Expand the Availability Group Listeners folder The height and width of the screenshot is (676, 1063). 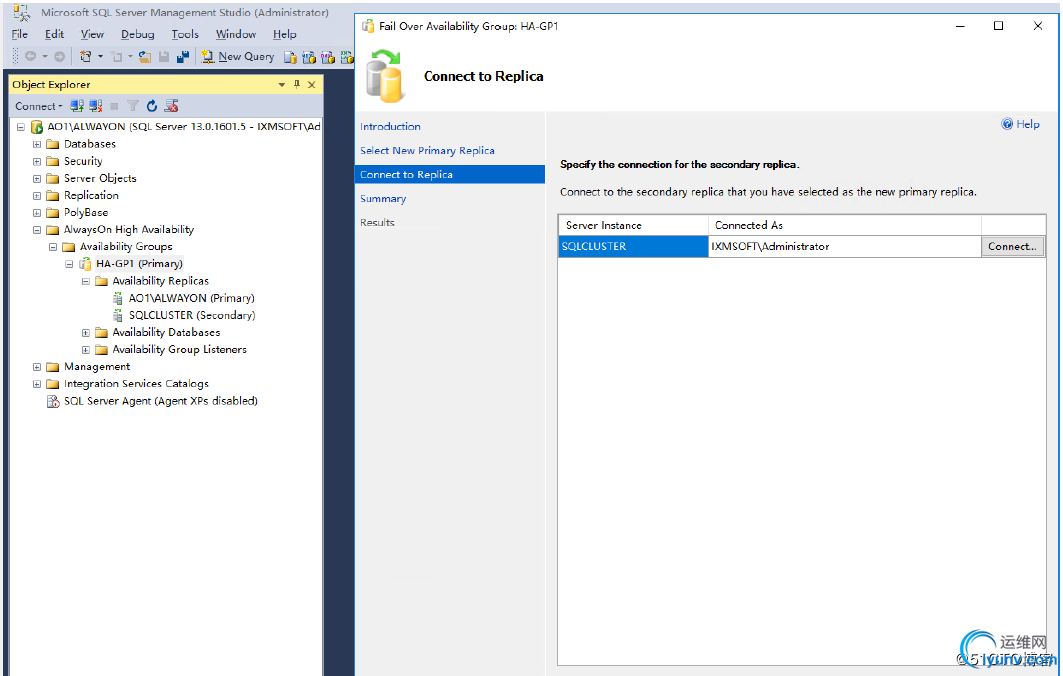[x=85, y=350]
